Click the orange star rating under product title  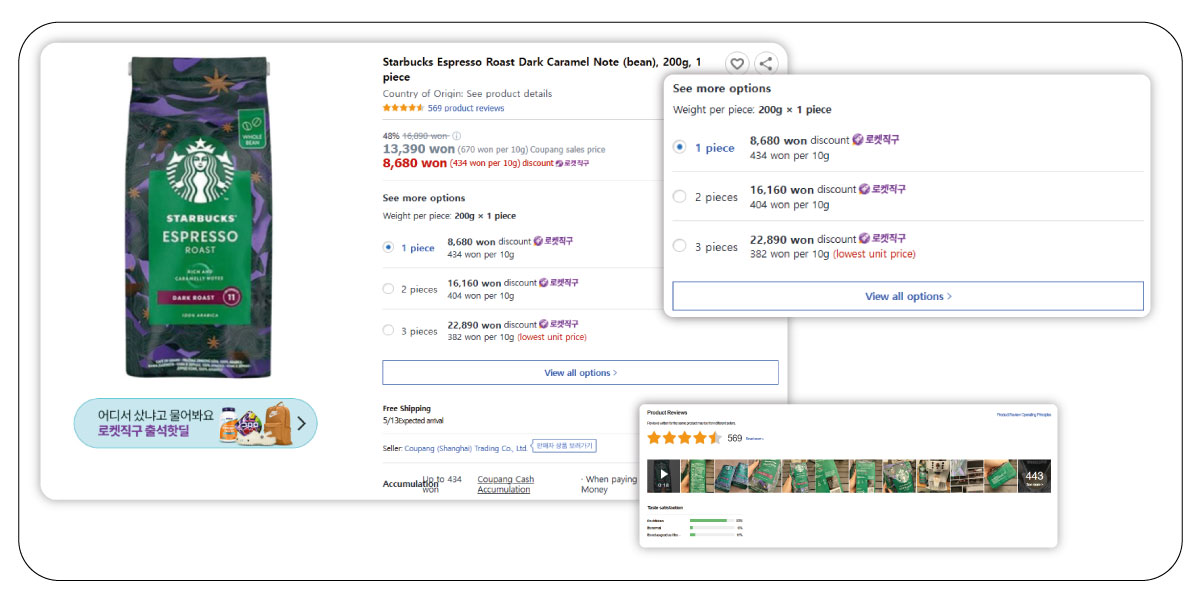(403, 108)
